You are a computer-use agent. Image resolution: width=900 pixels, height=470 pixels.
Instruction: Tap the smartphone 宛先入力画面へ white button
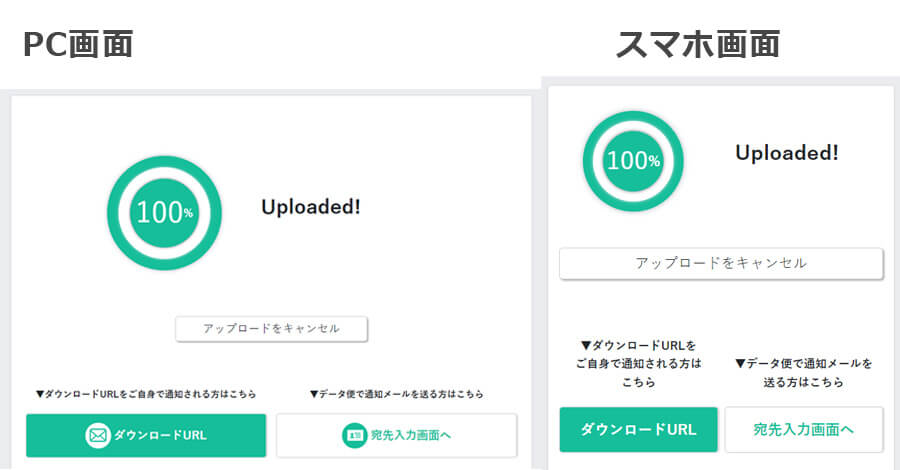[804, 429]
